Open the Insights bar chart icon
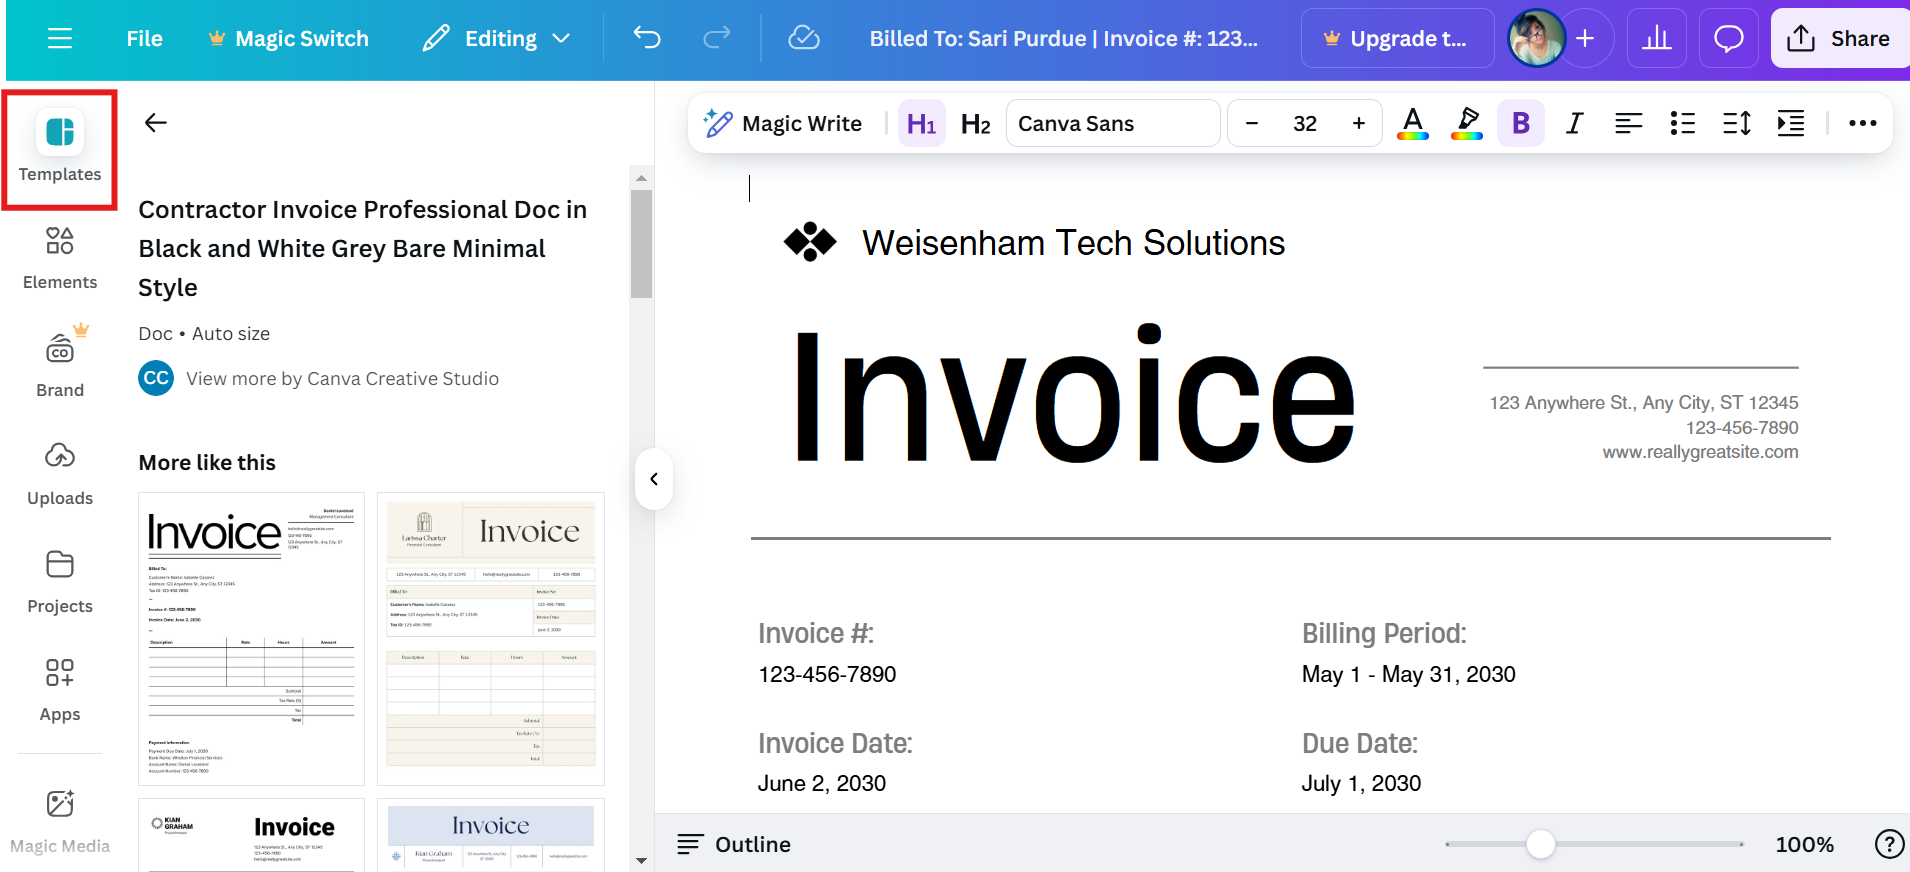 coord(1657,39)
